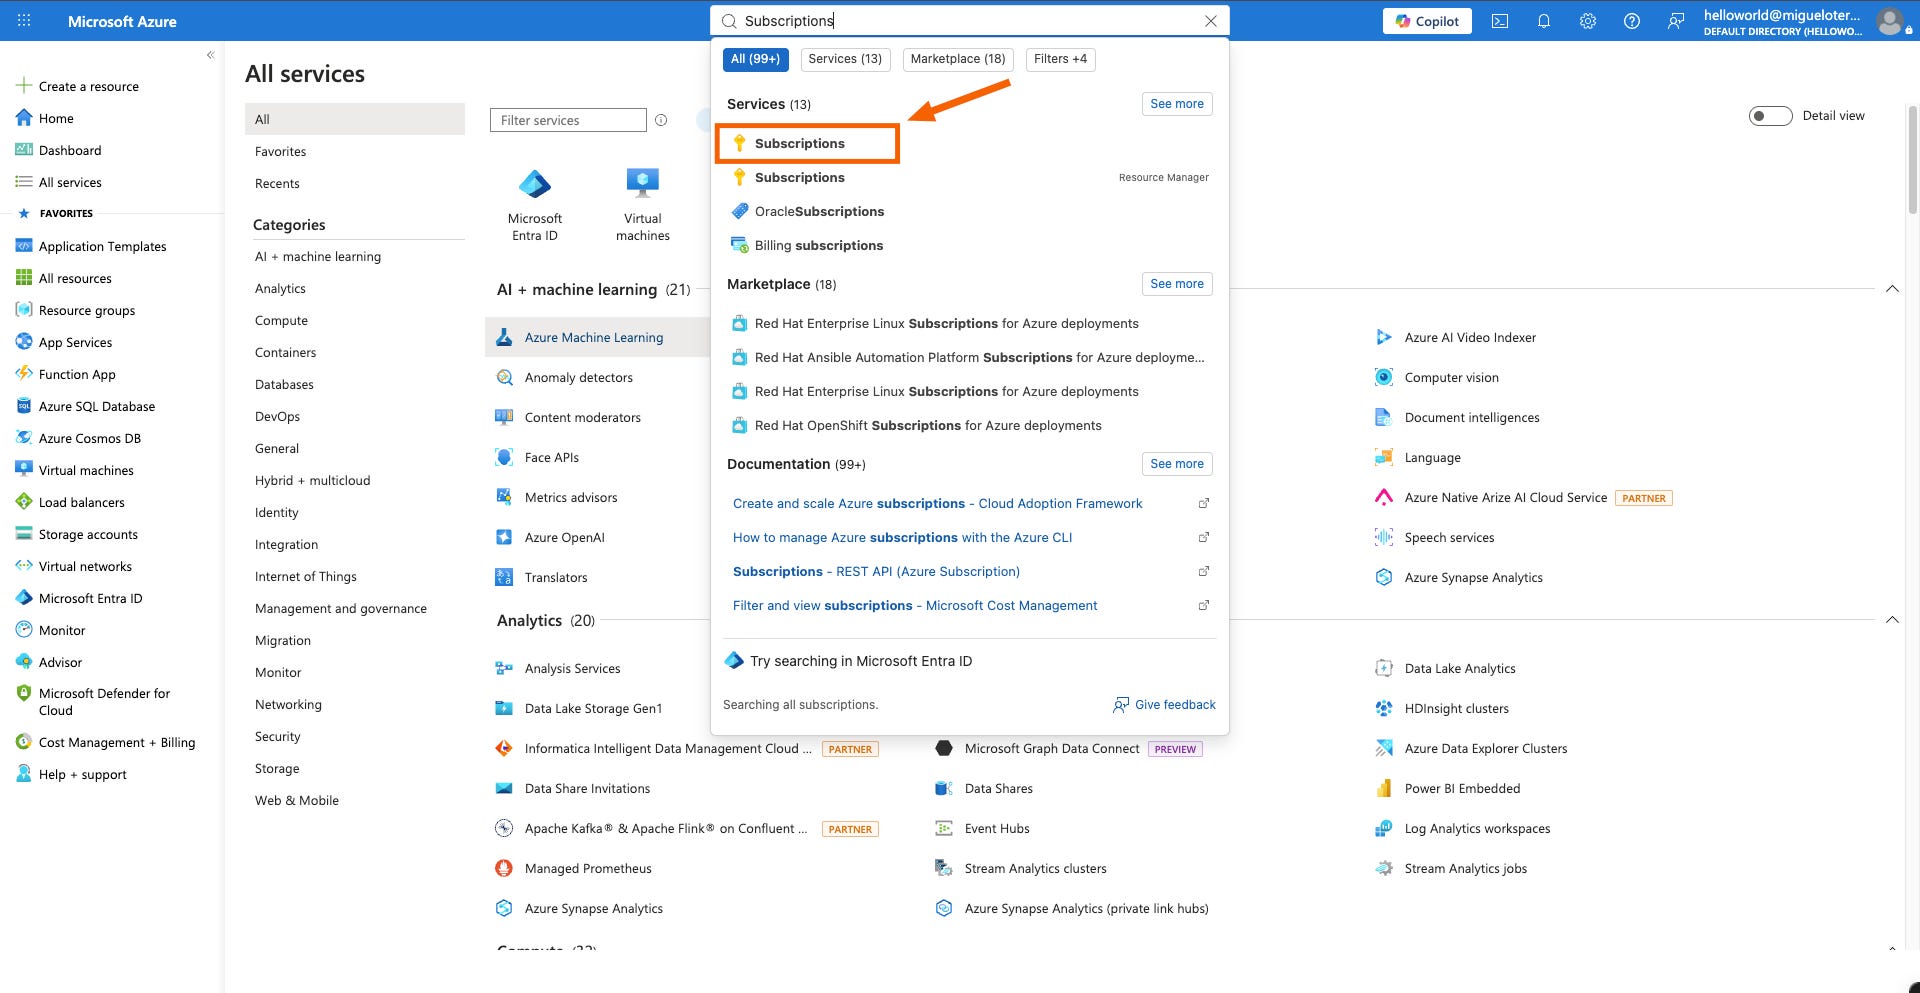The height and width of the screenshot is (993, 1920).
Task: Clear the search box with the X
Action: [1211, 21]
